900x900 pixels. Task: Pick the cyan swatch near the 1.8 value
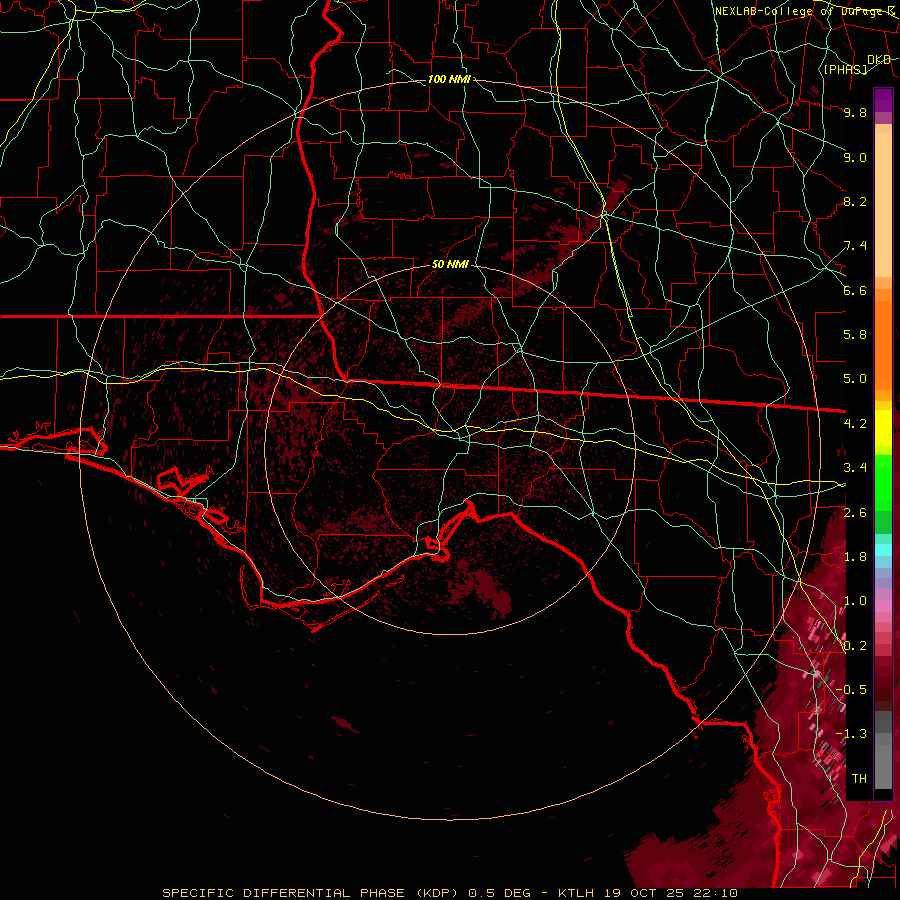tap(883, 550)
